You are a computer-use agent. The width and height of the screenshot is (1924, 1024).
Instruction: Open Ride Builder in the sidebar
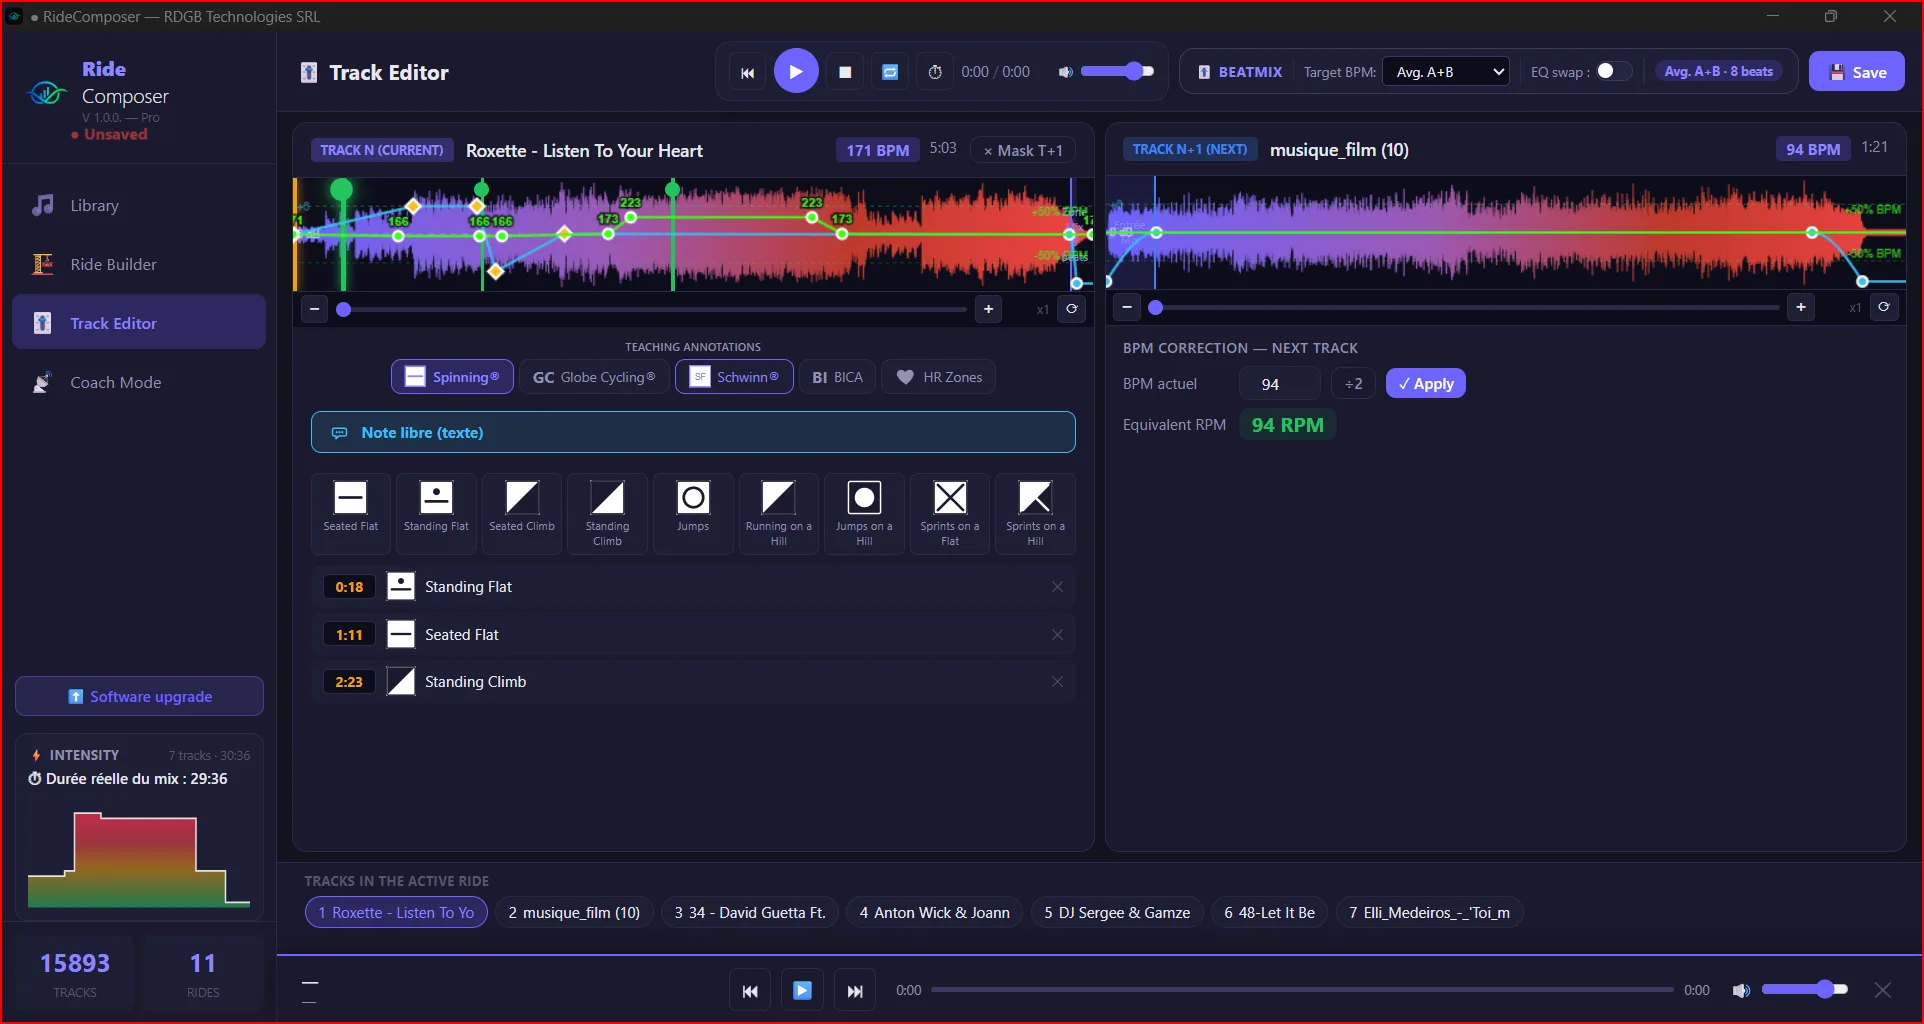(x=139, y=264)
